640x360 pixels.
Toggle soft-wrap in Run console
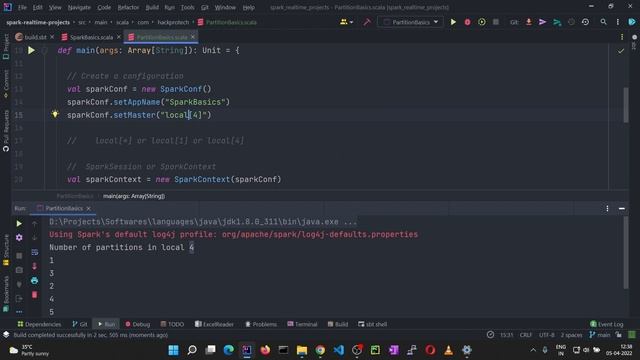(x=34, y=252)
